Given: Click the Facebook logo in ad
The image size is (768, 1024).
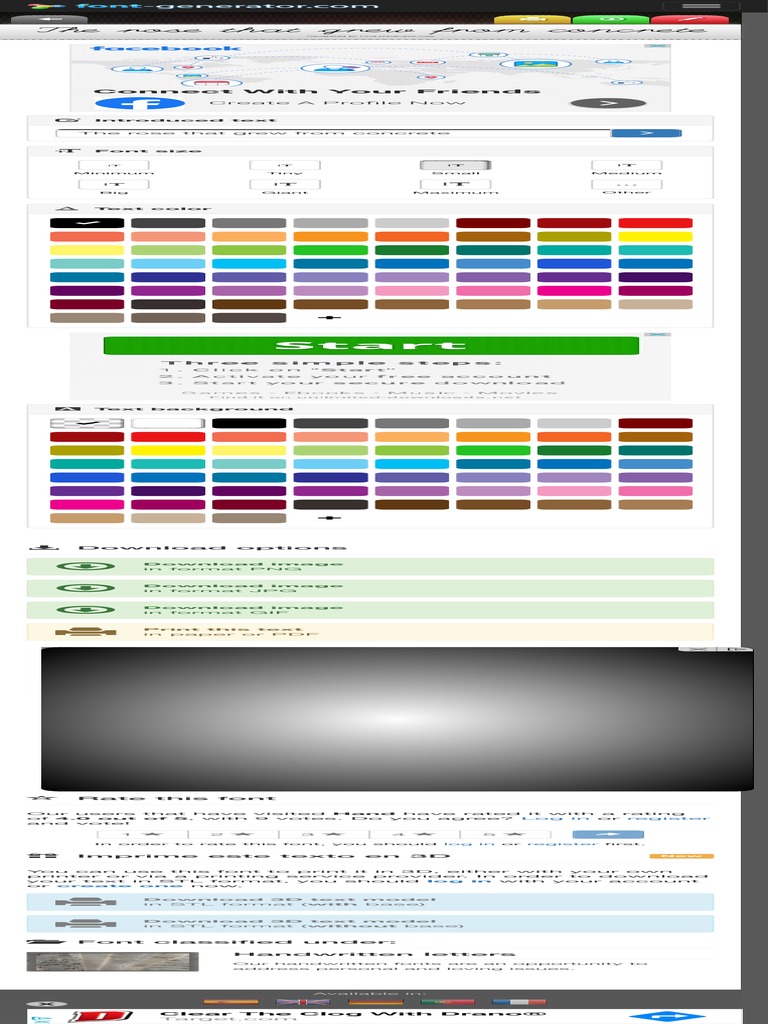Looking at the screenshot, I should point(140,103).
